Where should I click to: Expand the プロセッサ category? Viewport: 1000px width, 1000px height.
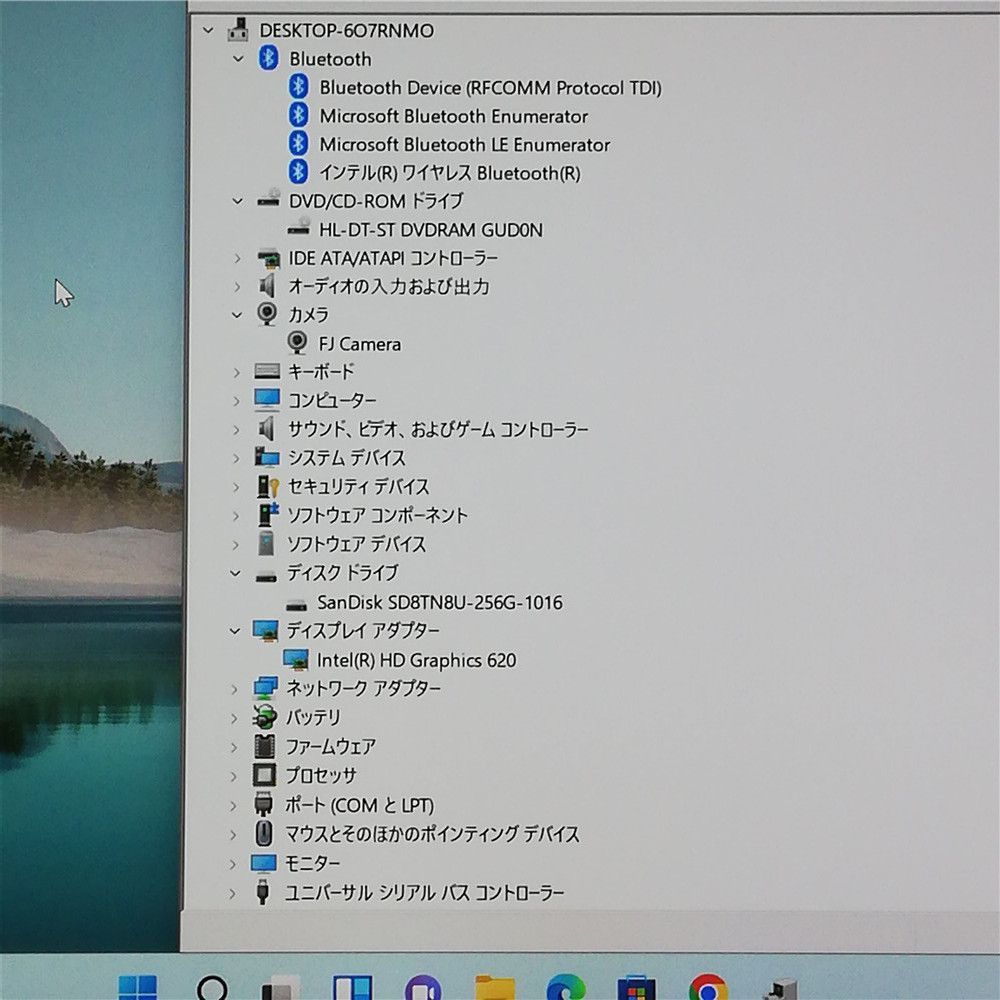tap(237, 775)
